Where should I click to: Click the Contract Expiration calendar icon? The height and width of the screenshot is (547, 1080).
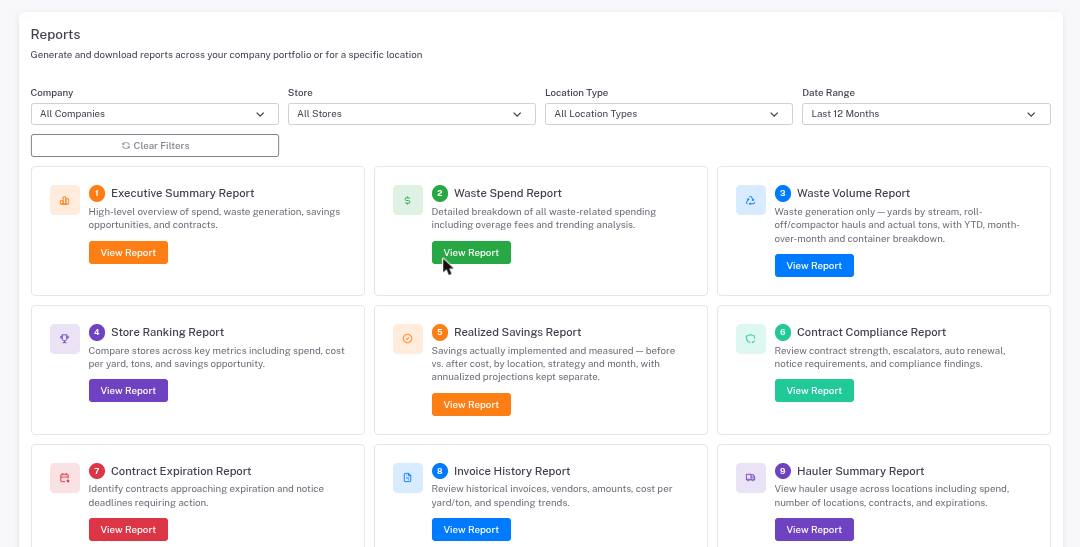pos(65,478)
